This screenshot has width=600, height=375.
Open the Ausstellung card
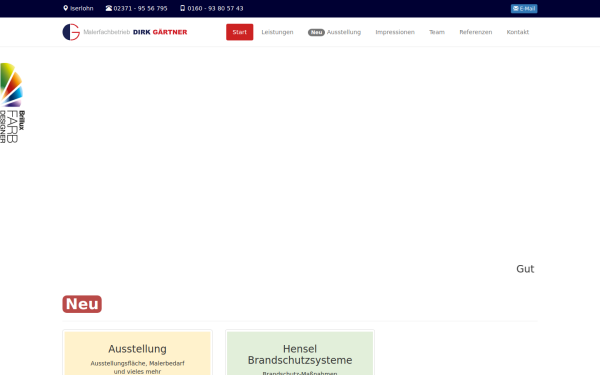(x=137, y=353)
